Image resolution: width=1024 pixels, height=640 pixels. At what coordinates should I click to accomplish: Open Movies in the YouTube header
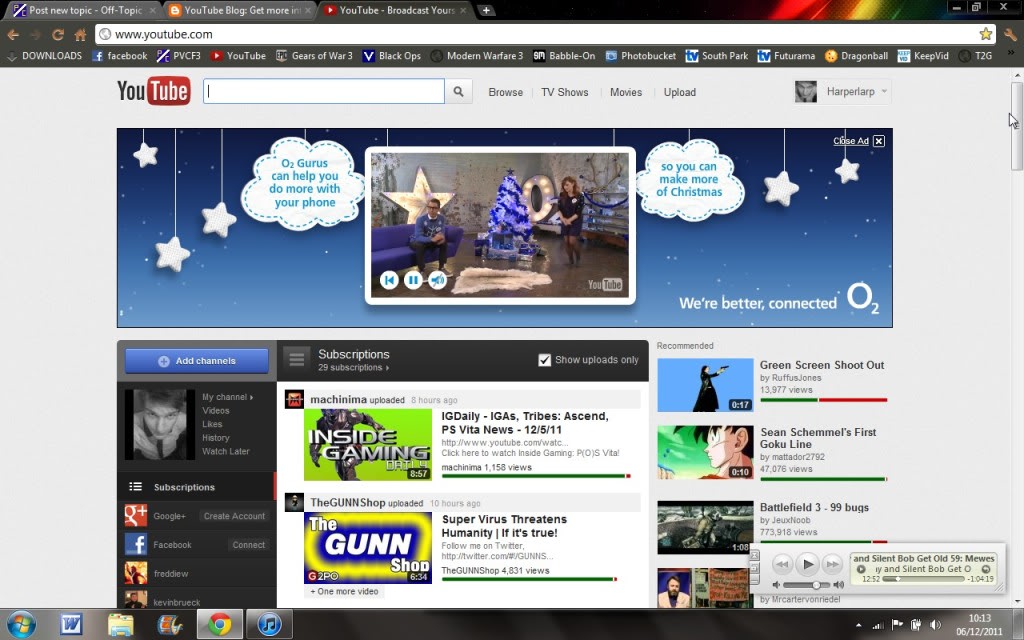click(x=626, y=92)
